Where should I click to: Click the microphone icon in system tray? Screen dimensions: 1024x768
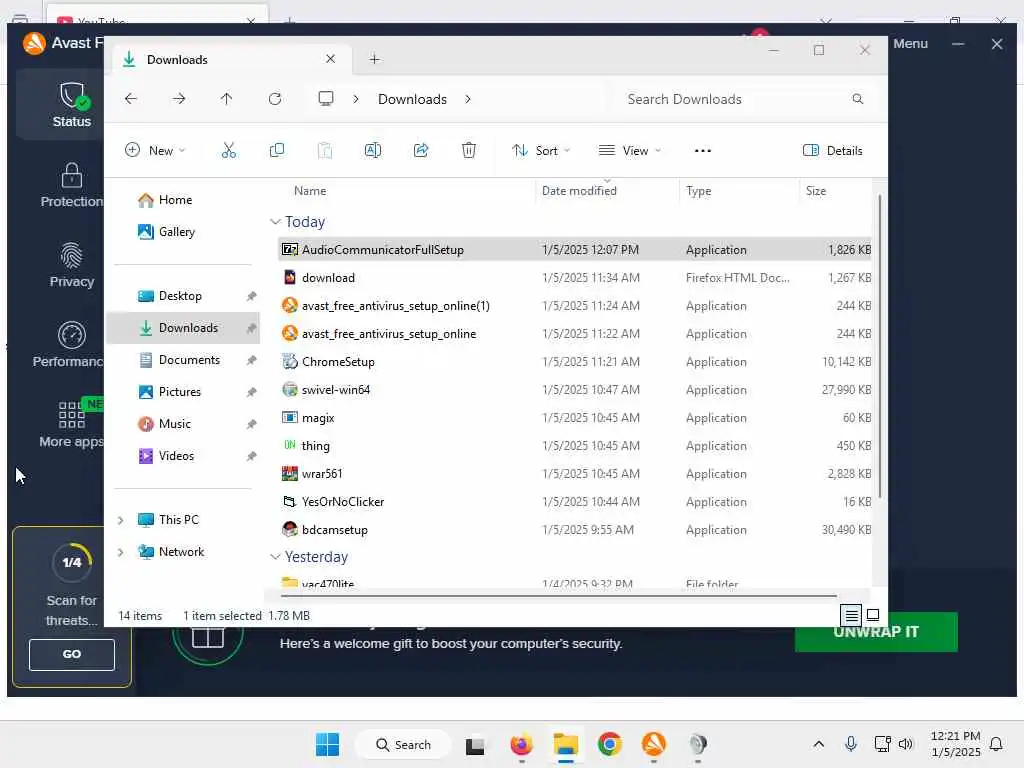851,744
